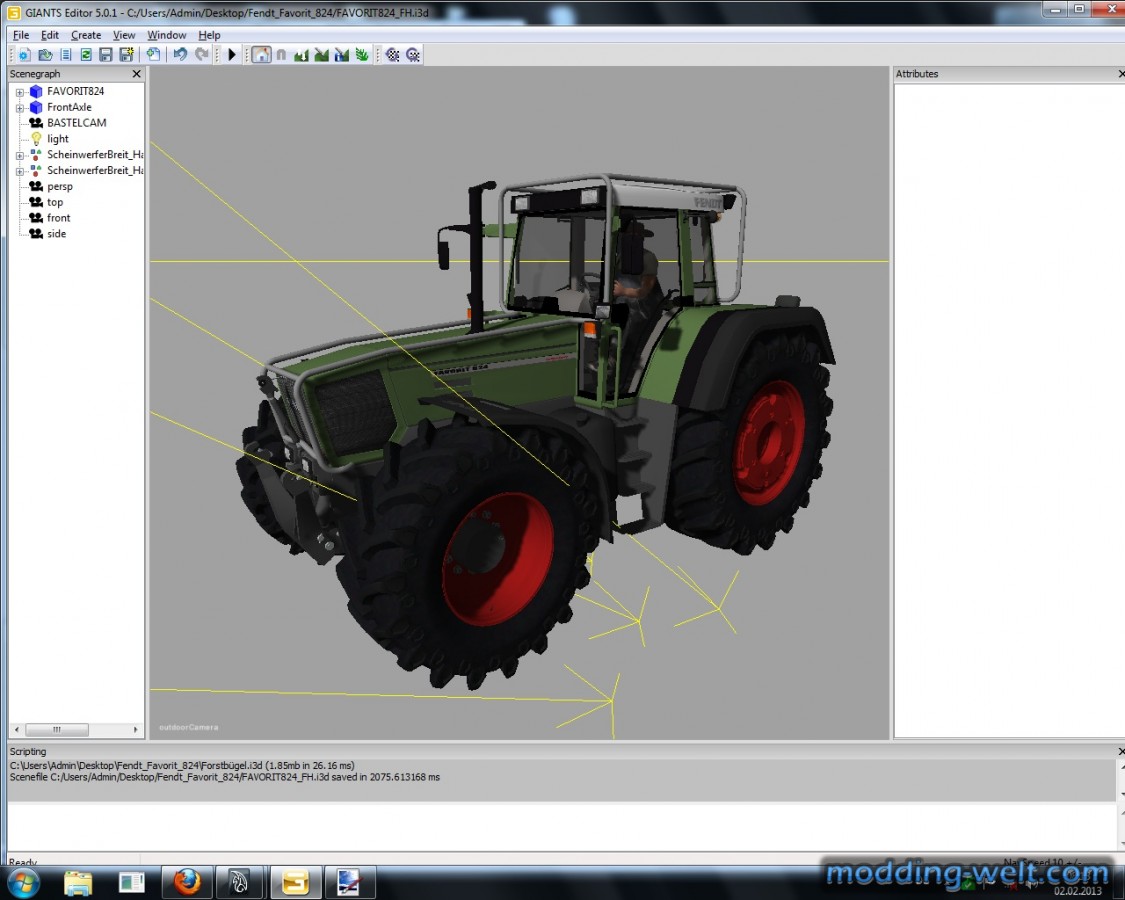1125x900 pixels.
Task: Open the Window menu
Action: click(166, 34)
